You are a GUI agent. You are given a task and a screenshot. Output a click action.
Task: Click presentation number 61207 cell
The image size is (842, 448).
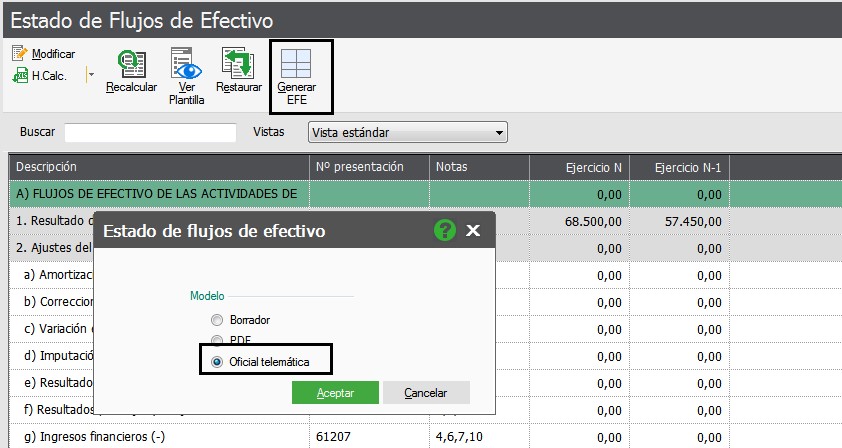click(x=369, y=437)
